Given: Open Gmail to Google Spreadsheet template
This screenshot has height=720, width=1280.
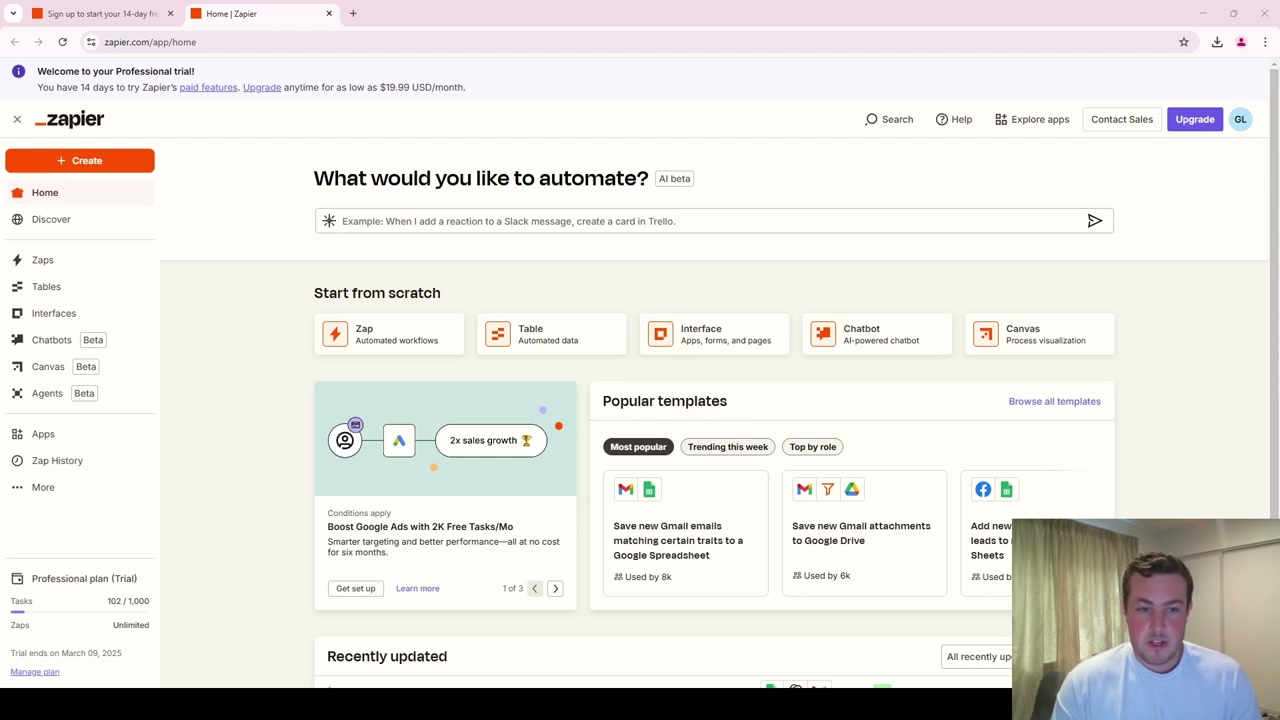Looking at the screenshot, I should click(686, 533).
